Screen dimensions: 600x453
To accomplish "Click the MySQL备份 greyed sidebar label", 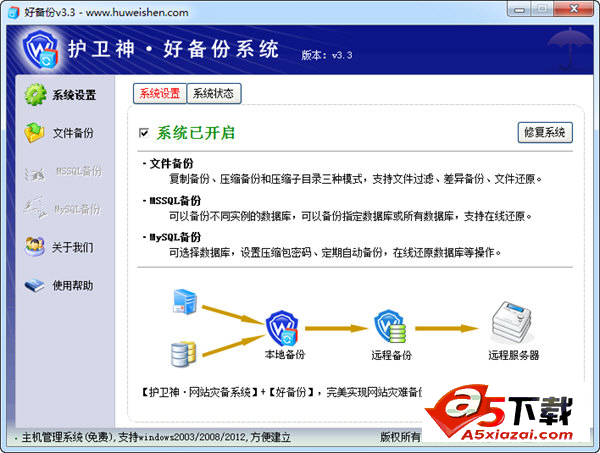I will [77, 209].
